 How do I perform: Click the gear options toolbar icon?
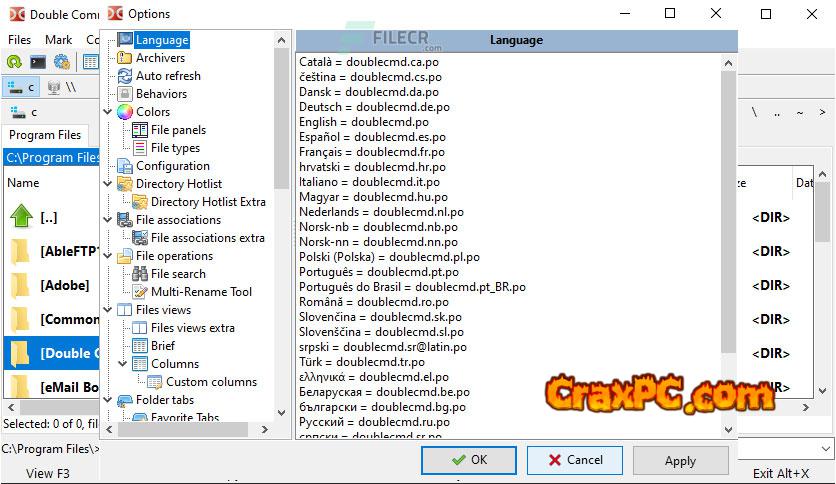point(62,62)
